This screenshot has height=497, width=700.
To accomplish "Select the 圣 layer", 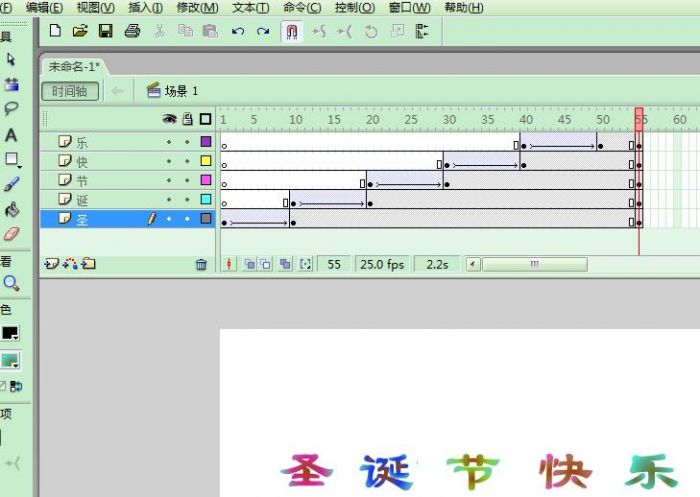I will (128, 219).
